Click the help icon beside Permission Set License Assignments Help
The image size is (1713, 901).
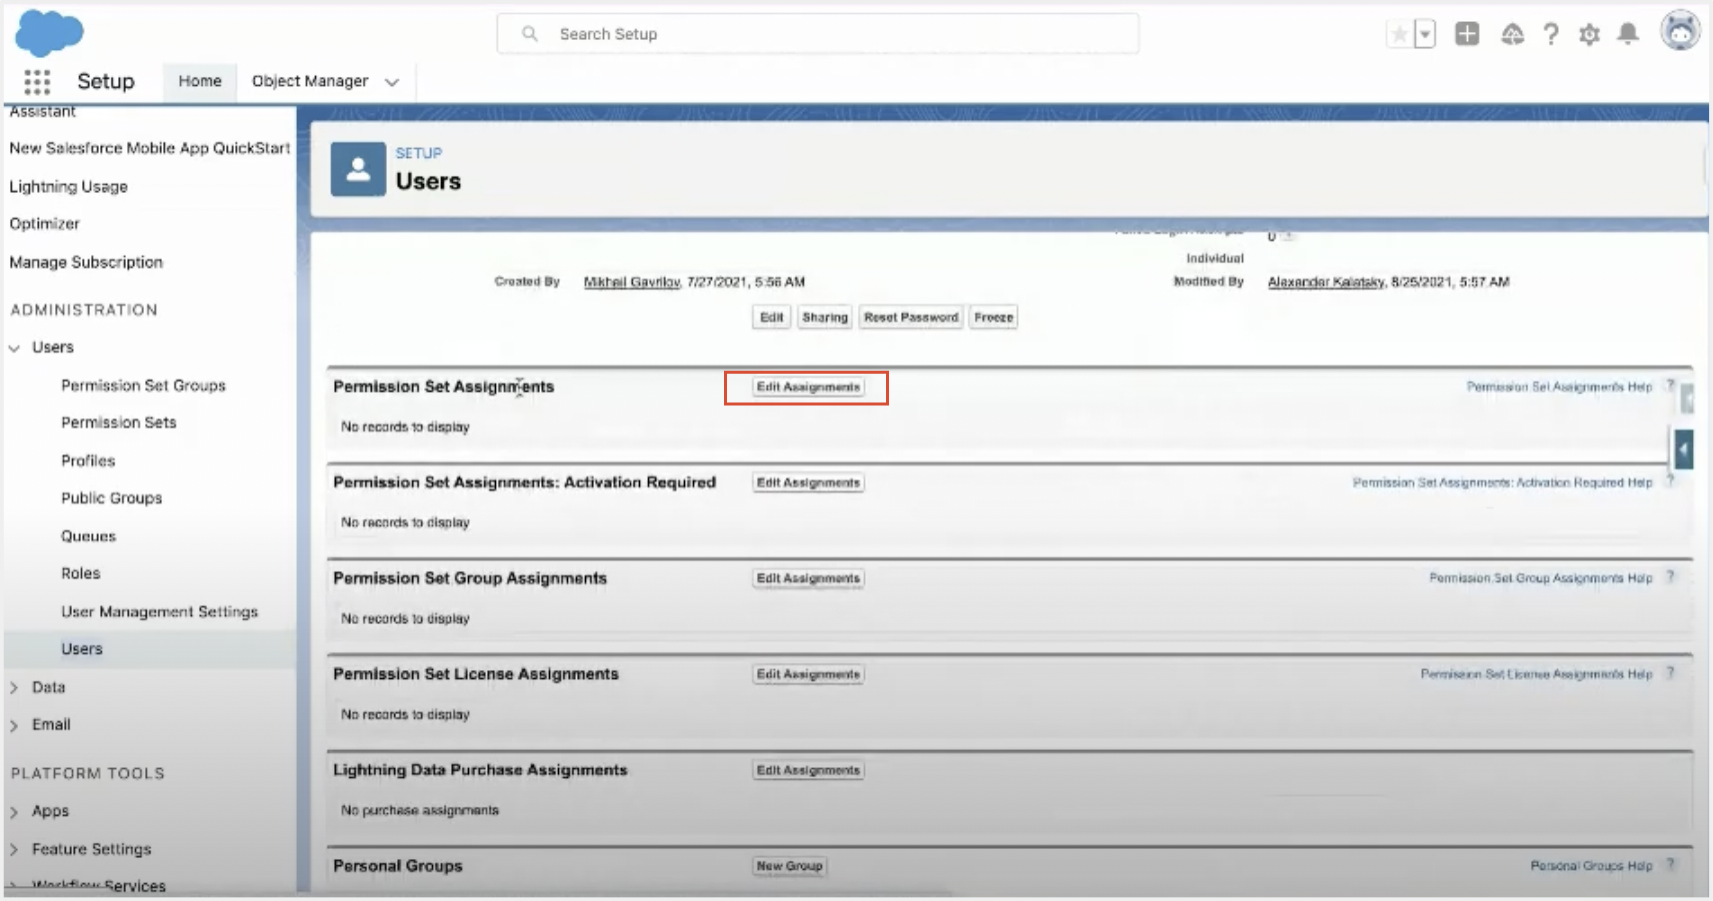pyautogui.click(x=1670, y=674)
